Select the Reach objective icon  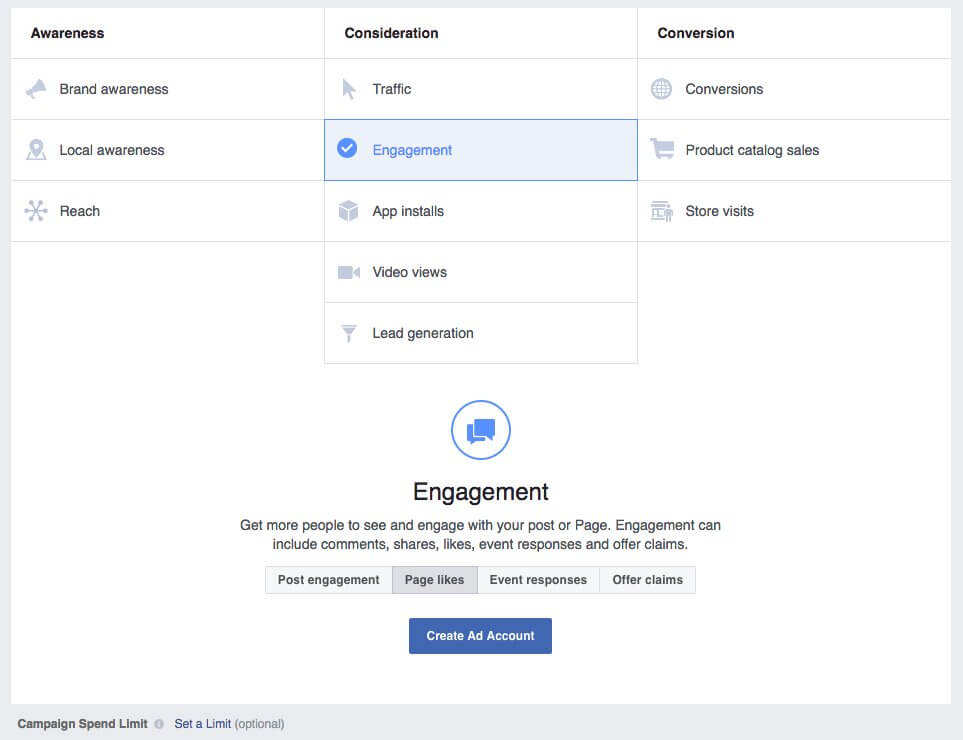(36, 211)
